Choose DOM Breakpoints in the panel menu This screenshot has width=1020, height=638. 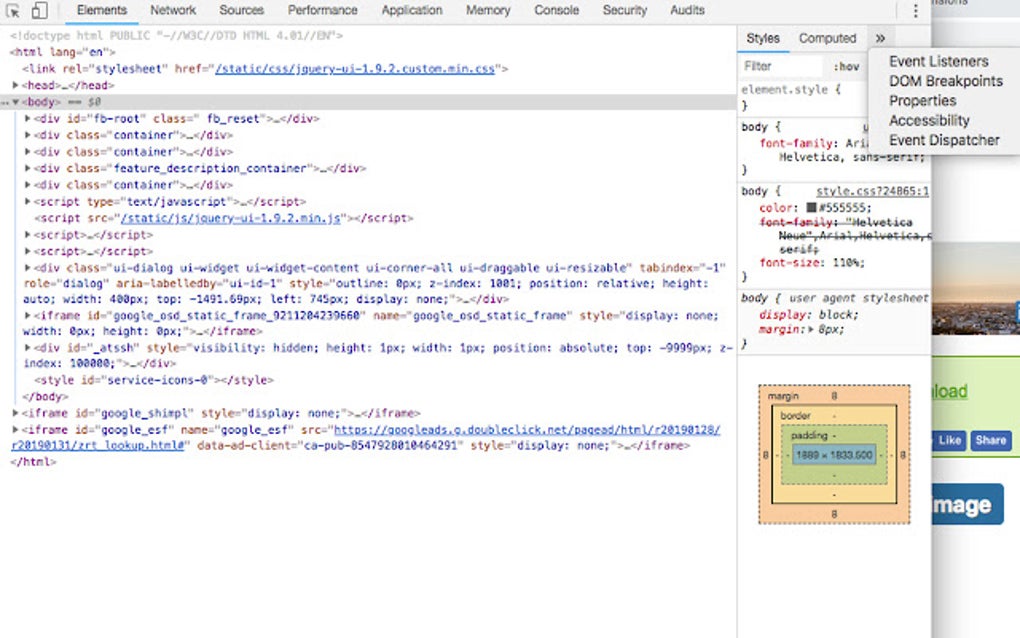coord(944,81)
